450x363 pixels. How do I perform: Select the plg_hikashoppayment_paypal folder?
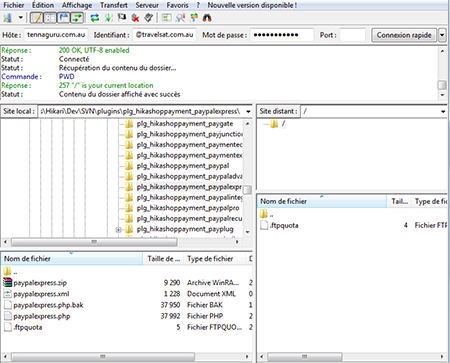tap(183, 166)
